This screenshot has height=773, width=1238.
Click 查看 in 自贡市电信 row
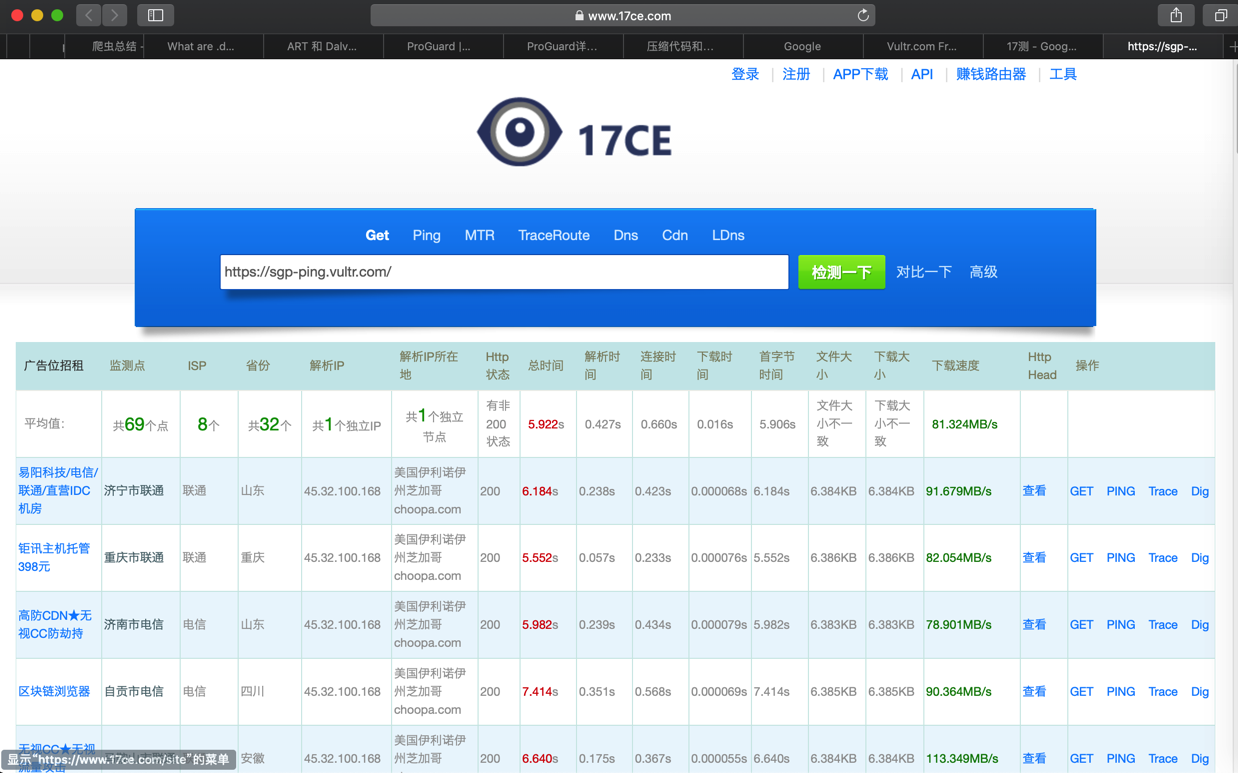click(x=1034, y=692)
